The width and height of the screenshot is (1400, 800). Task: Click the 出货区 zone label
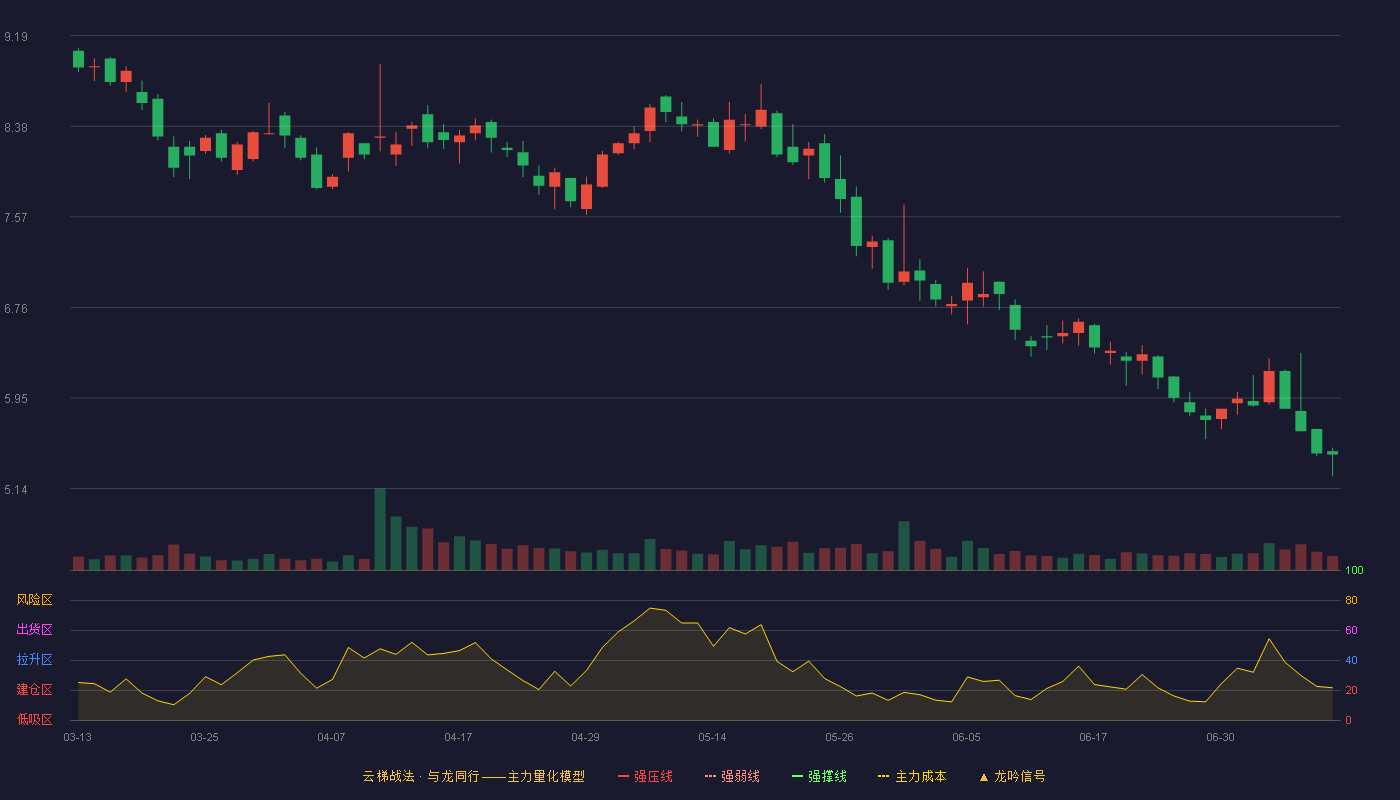[34, 630]
